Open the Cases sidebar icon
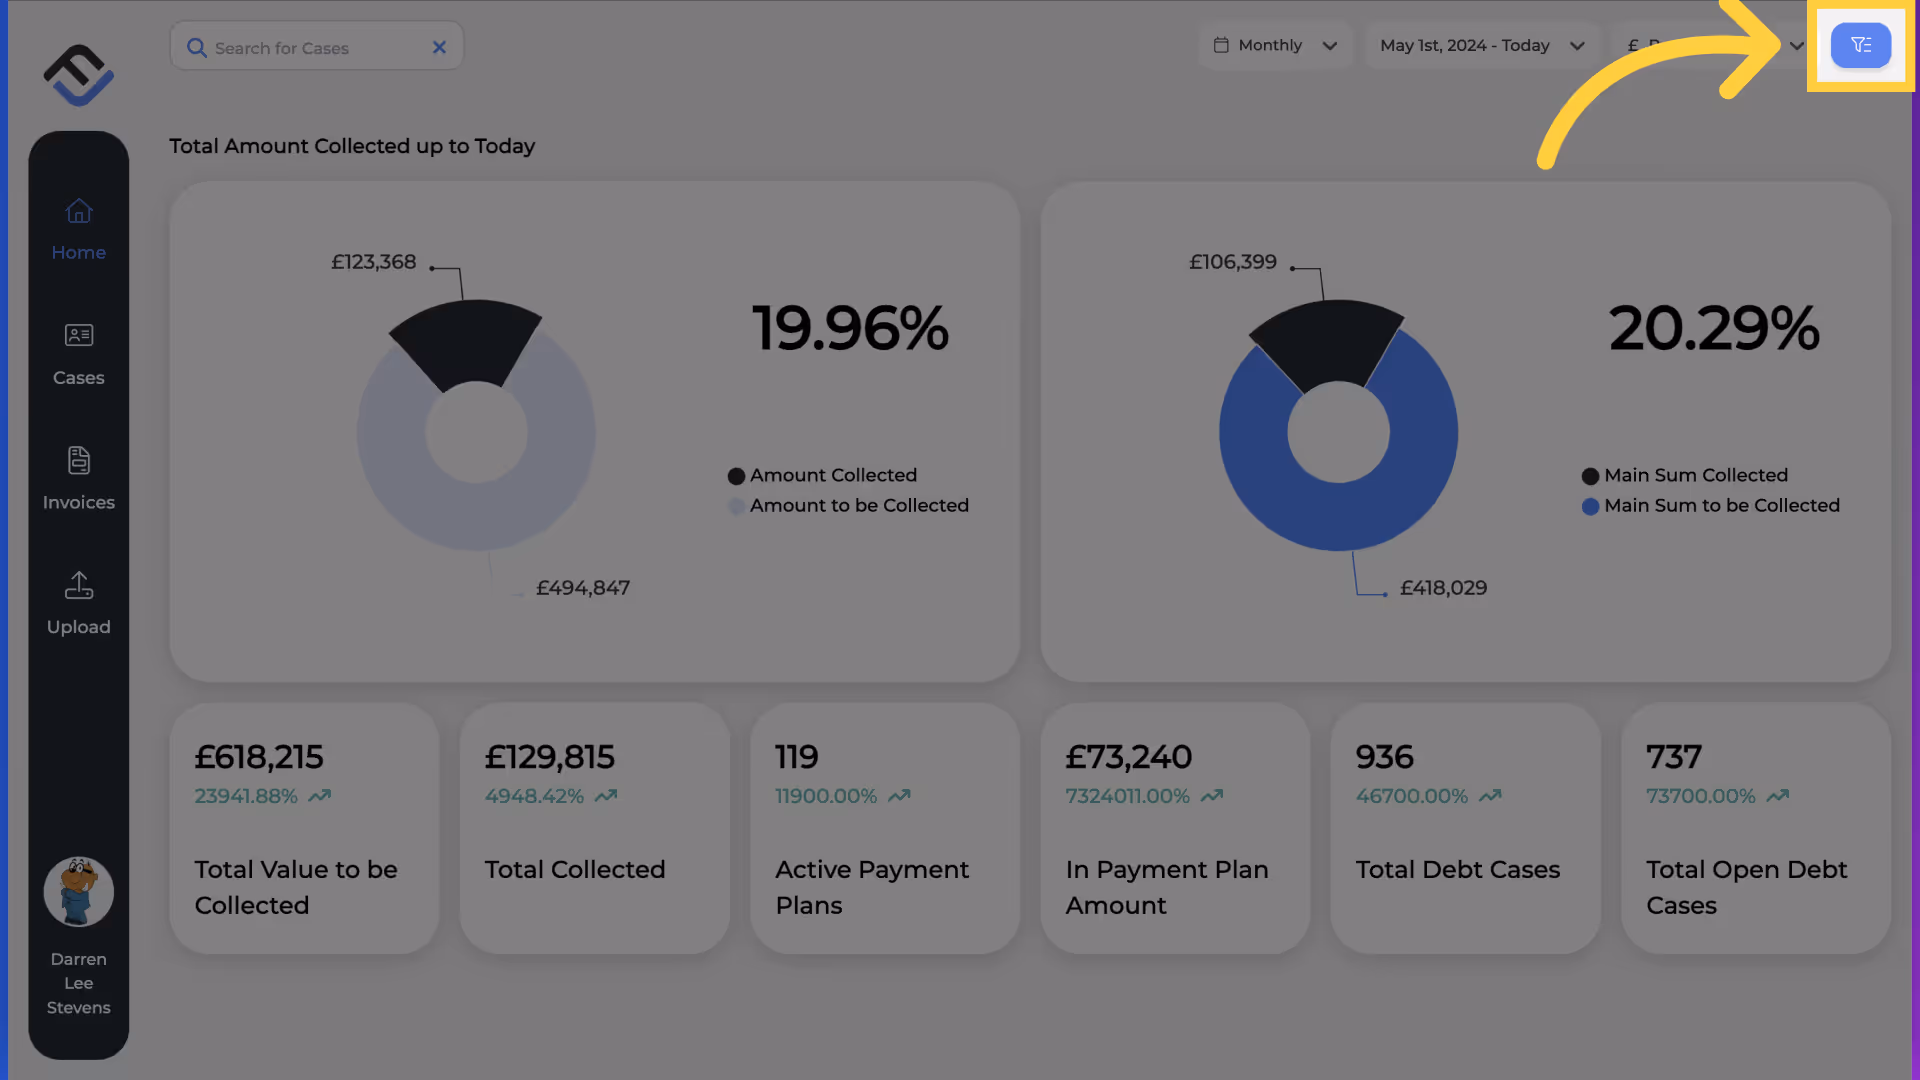 [x=78, y=354]
